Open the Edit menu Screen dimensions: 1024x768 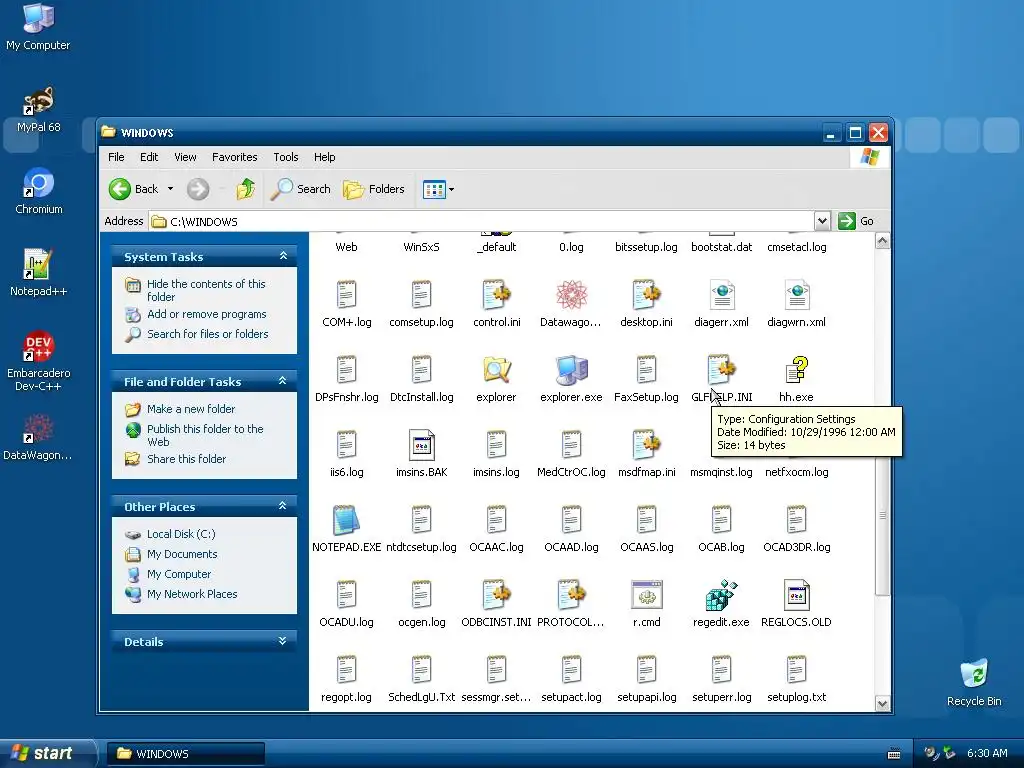149,157
